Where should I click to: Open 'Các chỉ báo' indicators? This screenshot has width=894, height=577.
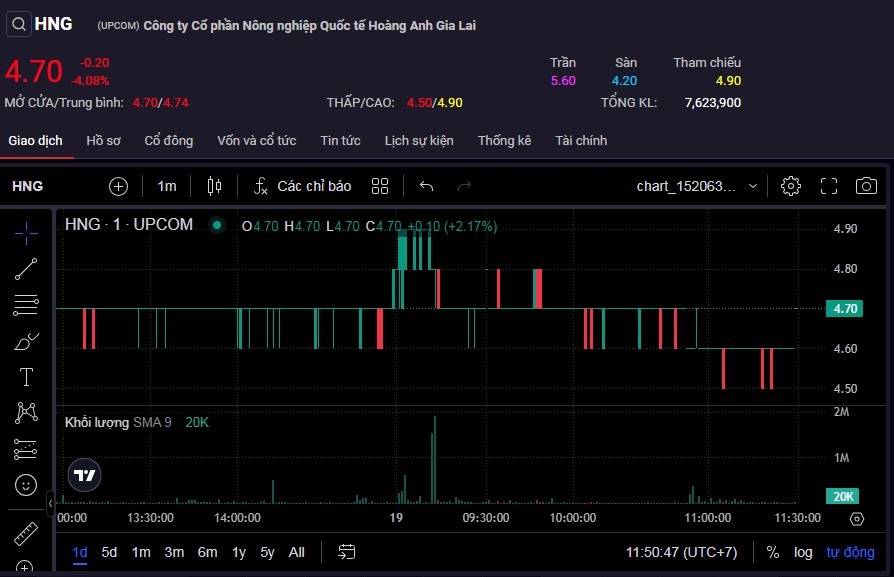(303, 186)
